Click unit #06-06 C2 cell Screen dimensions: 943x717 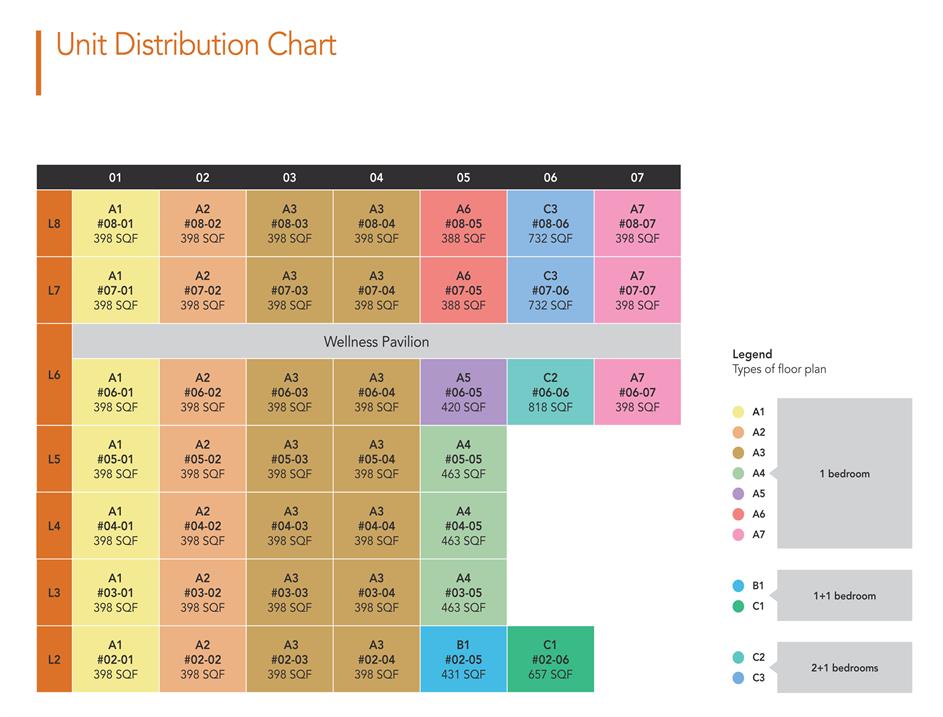point(550,392)
